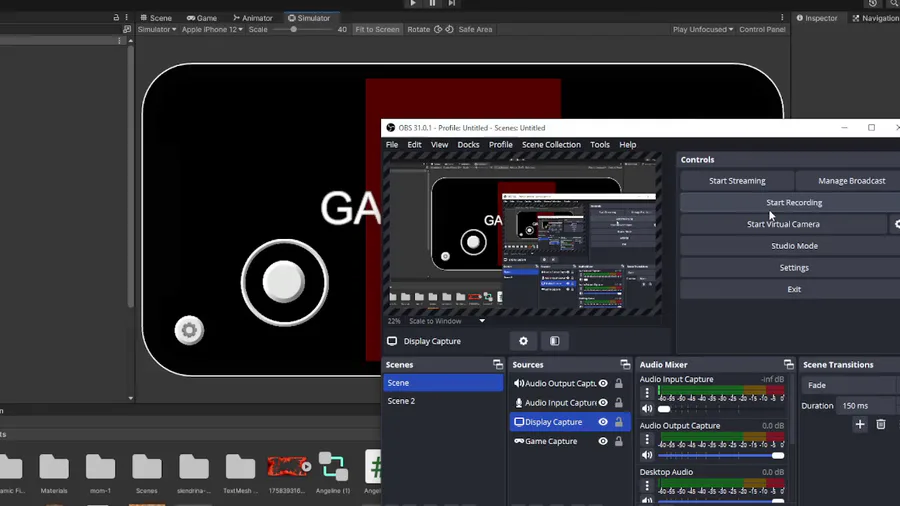Toggle visibility of Audio Output Capture source
The width and height of the screenshot is (900, 506).
(x=603, y=383)
